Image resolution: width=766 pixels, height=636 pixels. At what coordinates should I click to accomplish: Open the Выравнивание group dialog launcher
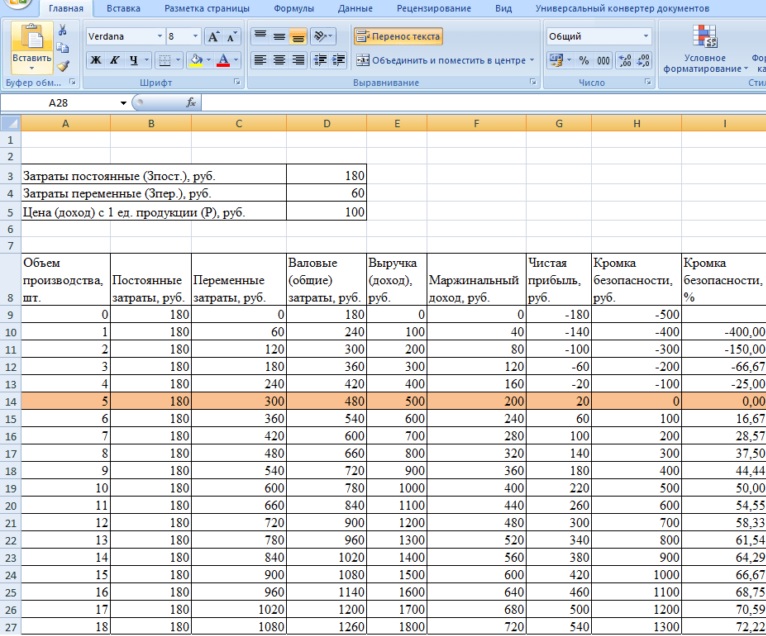click(x=533, y=82)
